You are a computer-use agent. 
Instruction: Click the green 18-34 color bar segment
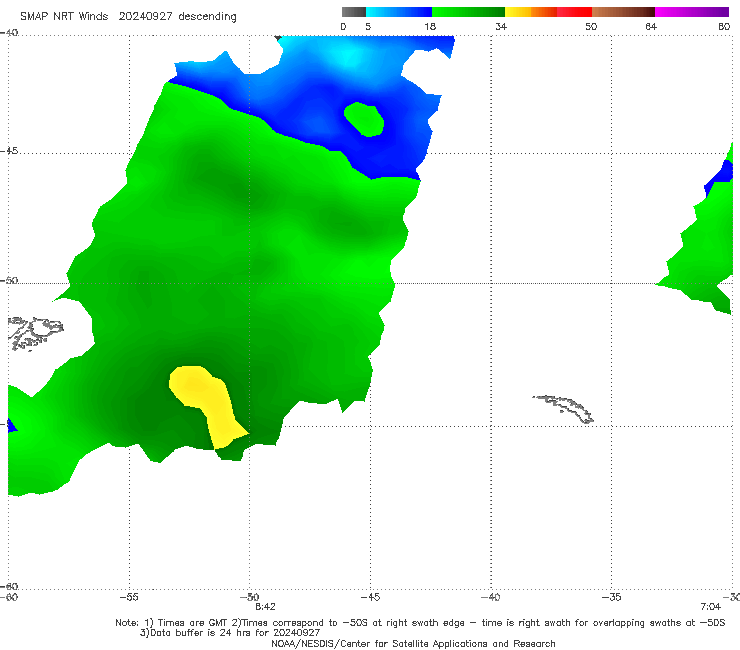pos(468,12)
